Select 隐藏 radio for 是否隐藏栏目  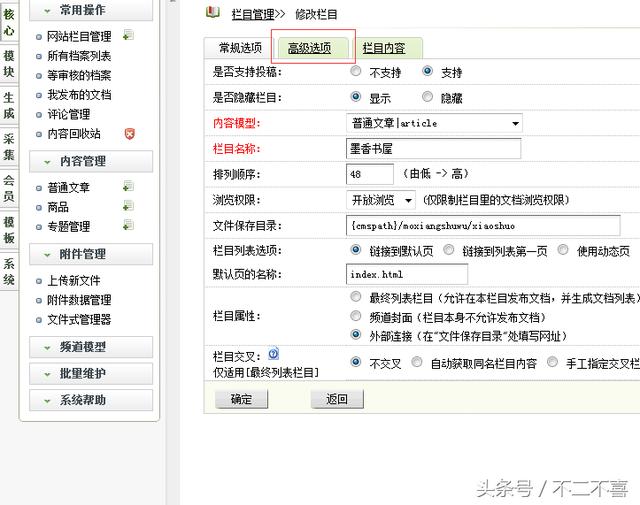[x=427, y=97]
